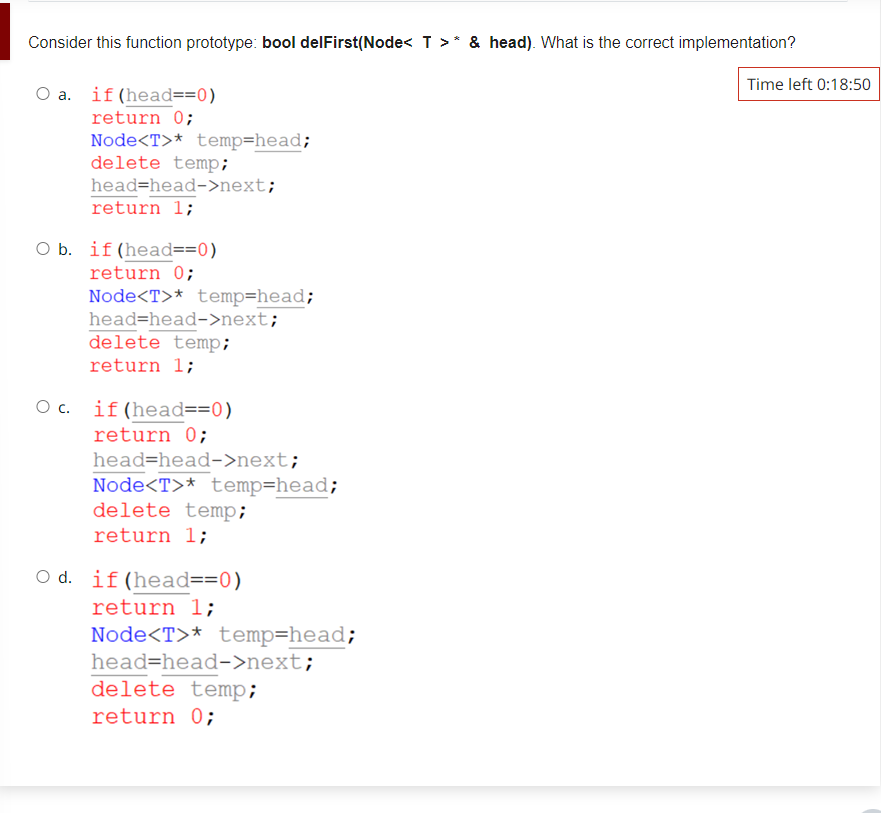Click the dark red bar at top left
This screenshot has width=881, height=813.
[x=5, y=32]
